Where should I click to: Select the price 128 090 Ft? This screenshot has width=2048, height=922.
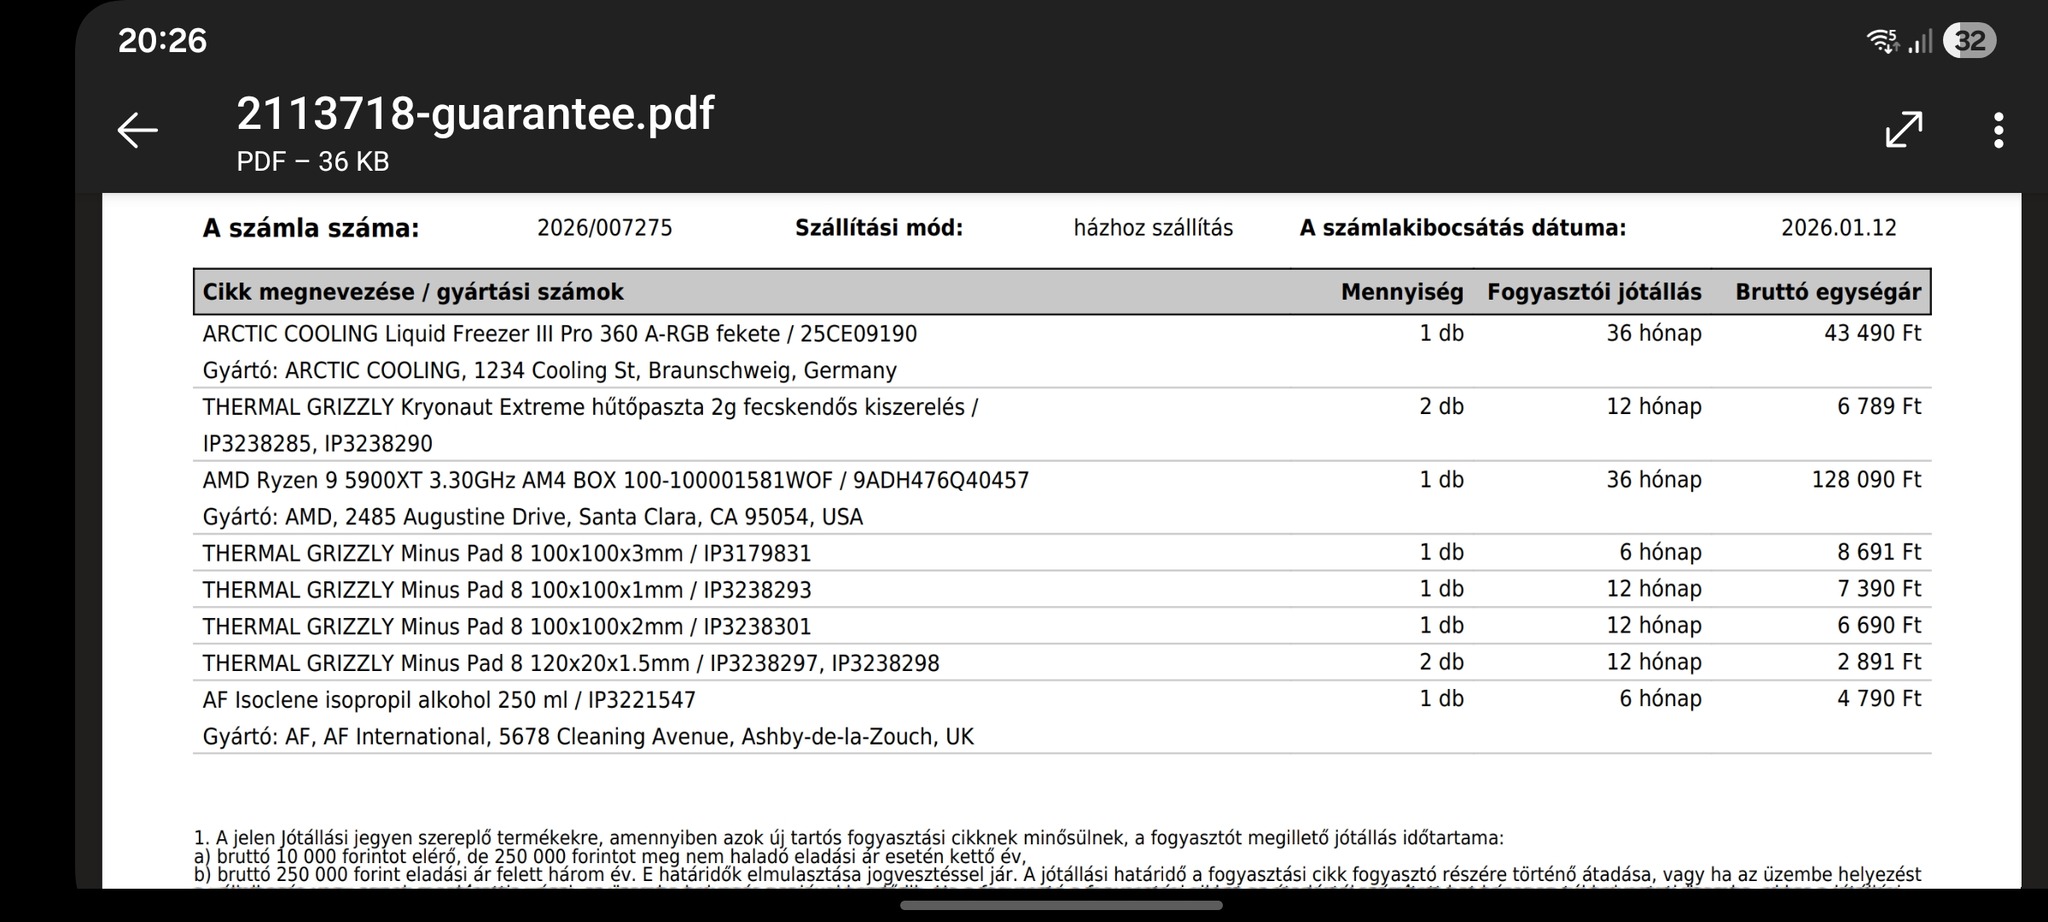[x=1866, y=480]
